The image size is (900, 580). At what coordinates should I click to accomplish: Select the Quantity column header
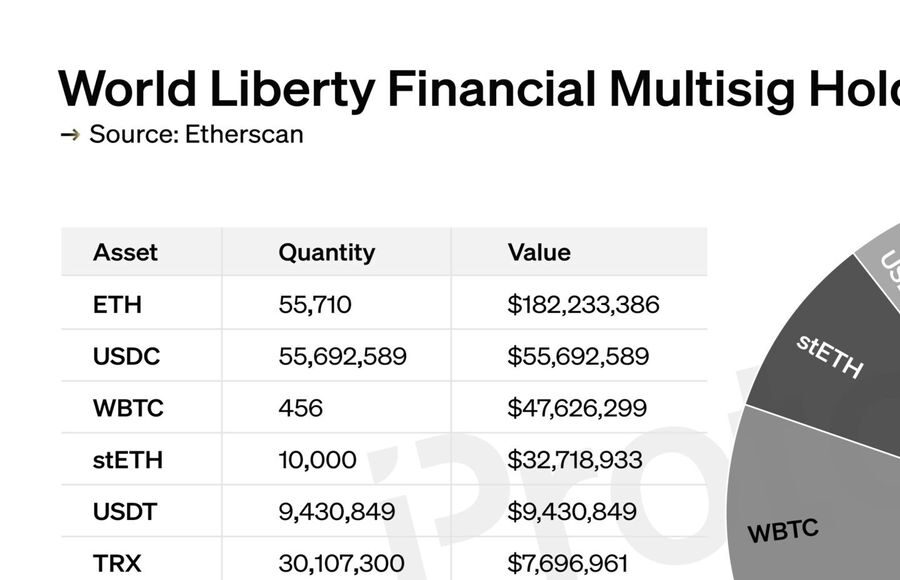327,252
